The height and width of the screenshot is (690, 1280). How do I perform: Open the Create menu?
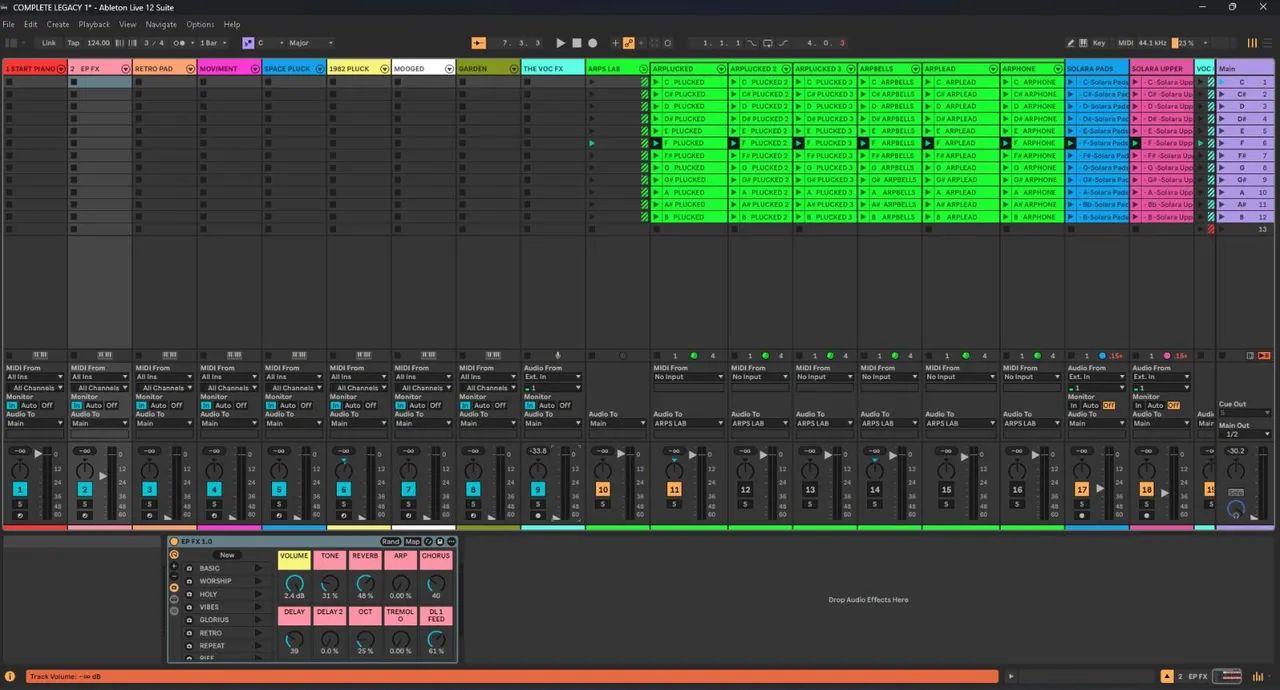tap(58, 24)
